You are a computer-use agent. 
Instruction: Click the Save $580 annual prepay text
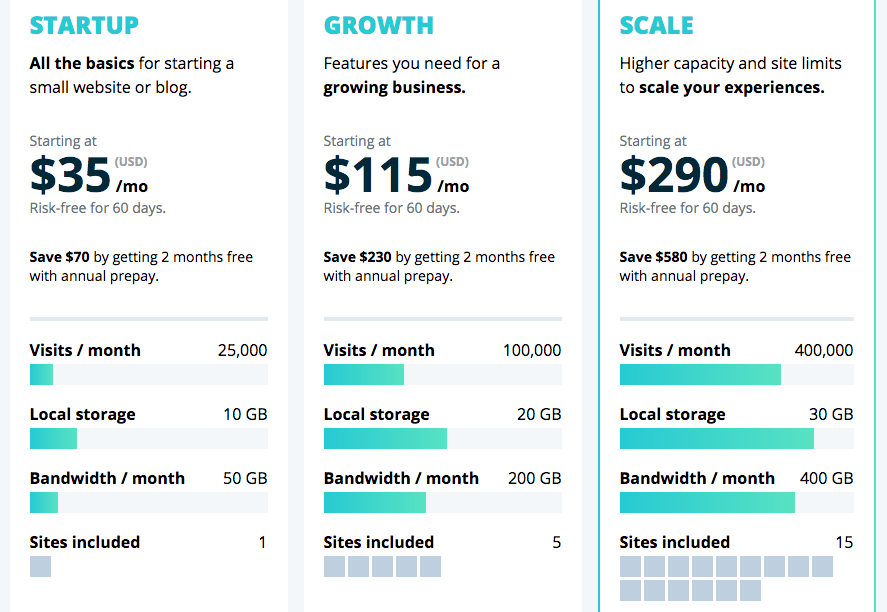pyautogui.click(x=735, y=266)
